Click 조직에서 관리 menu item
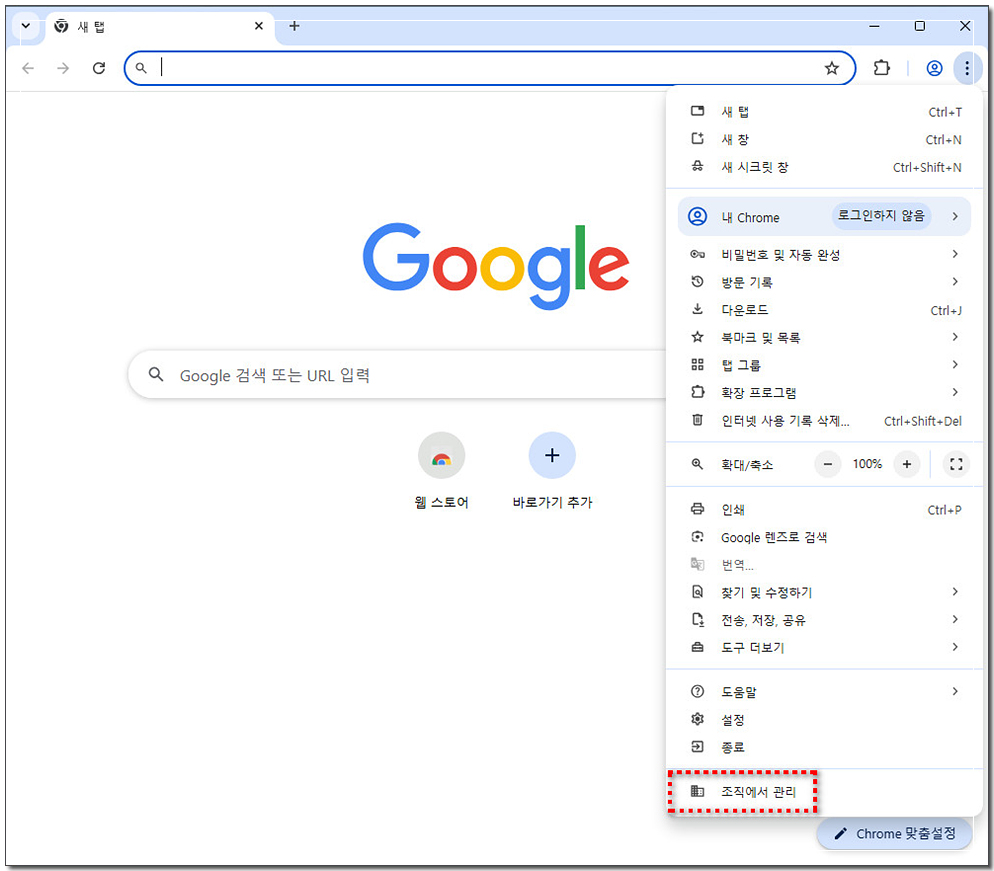 click(x=825, y=792)
